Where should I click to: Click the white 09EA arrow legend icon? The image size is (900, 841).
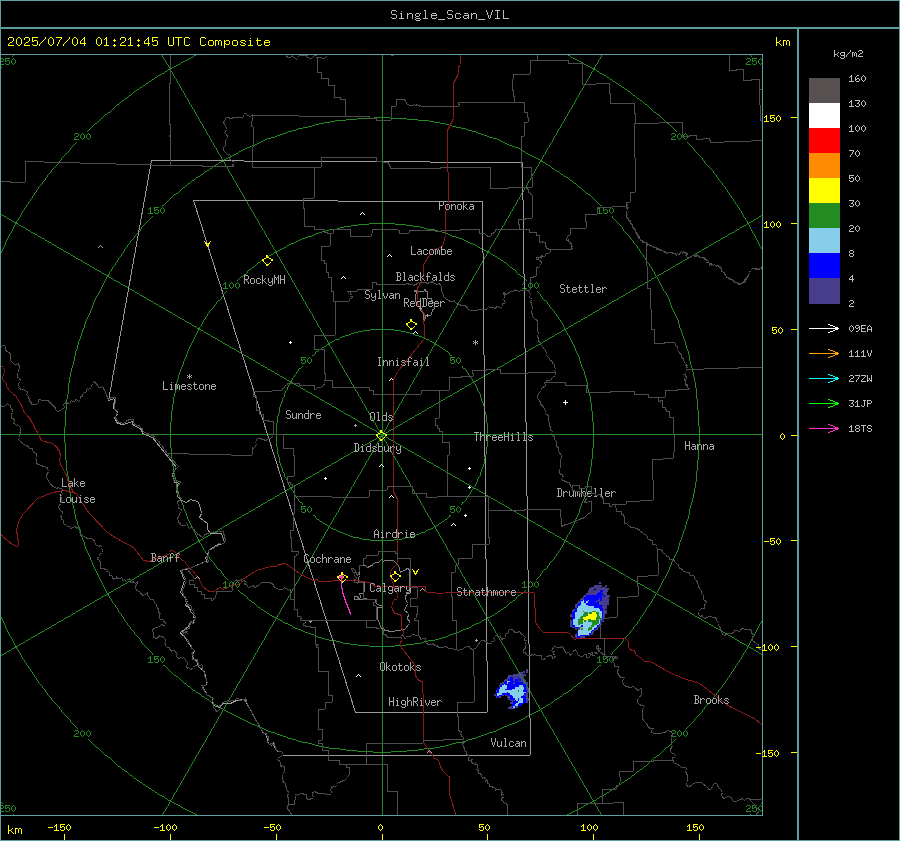tap(824, 328)
